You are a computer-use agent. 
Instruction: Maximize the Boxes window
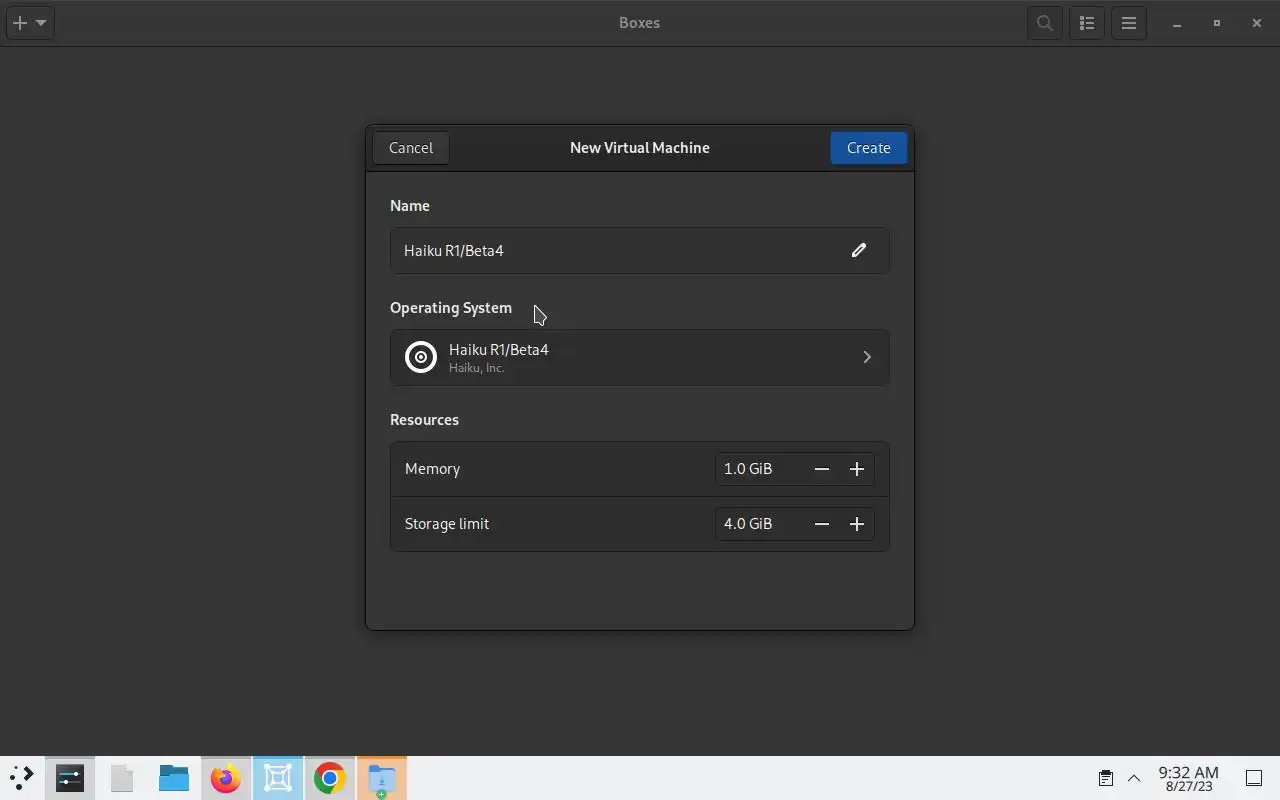pos(1217,23)
